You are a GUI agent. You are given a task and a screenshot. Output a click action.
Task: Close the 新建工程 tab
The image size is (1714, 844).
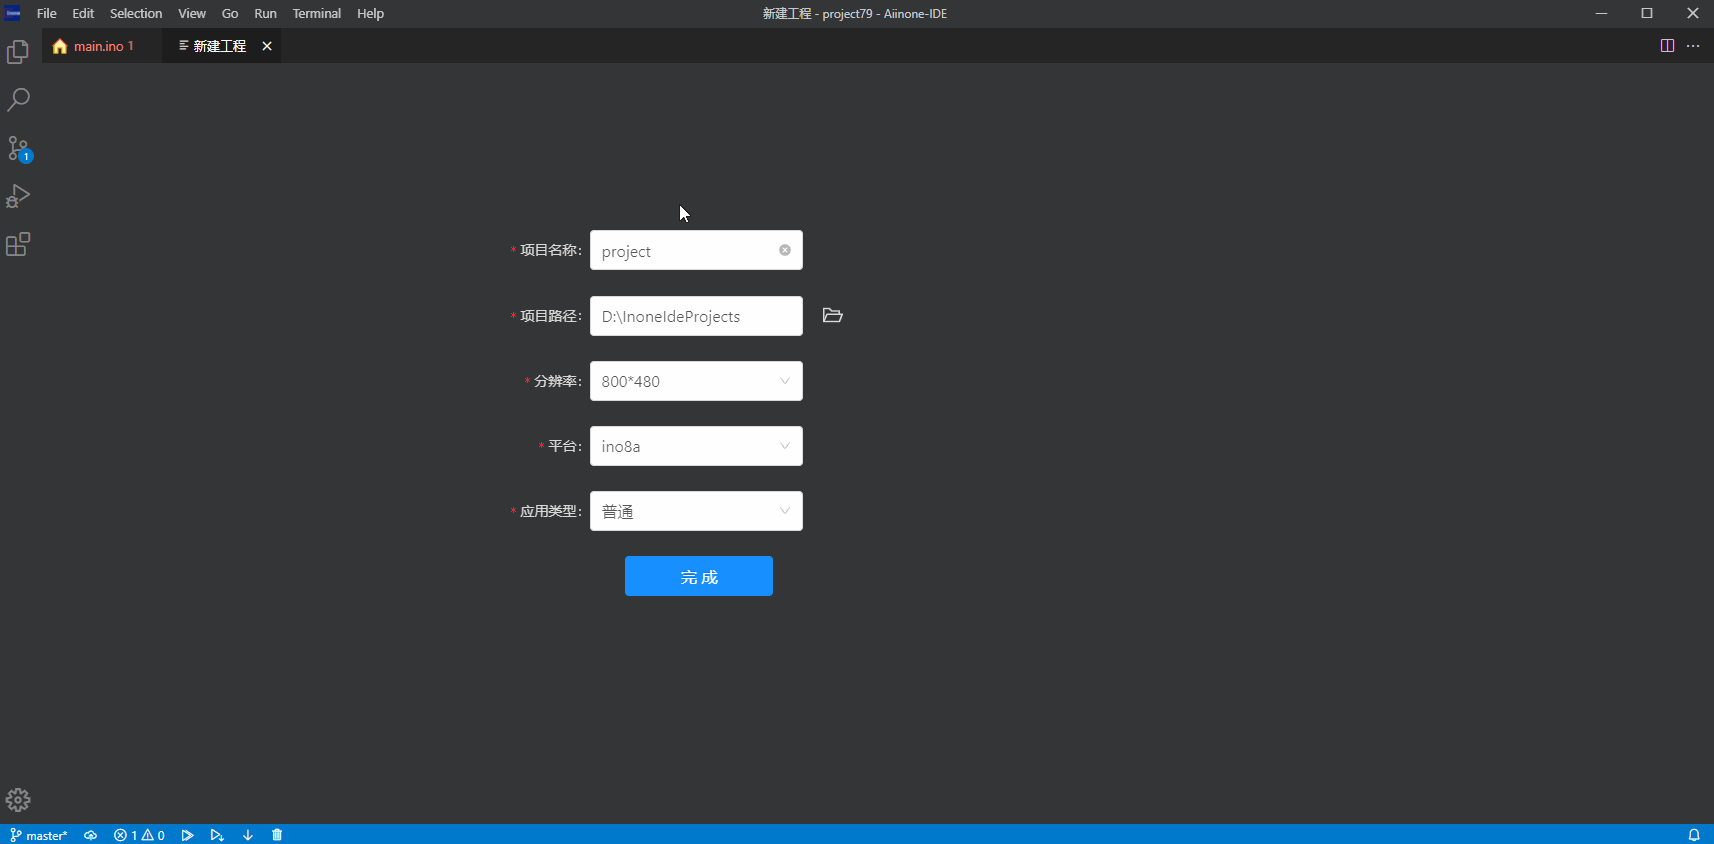(267, 46)
